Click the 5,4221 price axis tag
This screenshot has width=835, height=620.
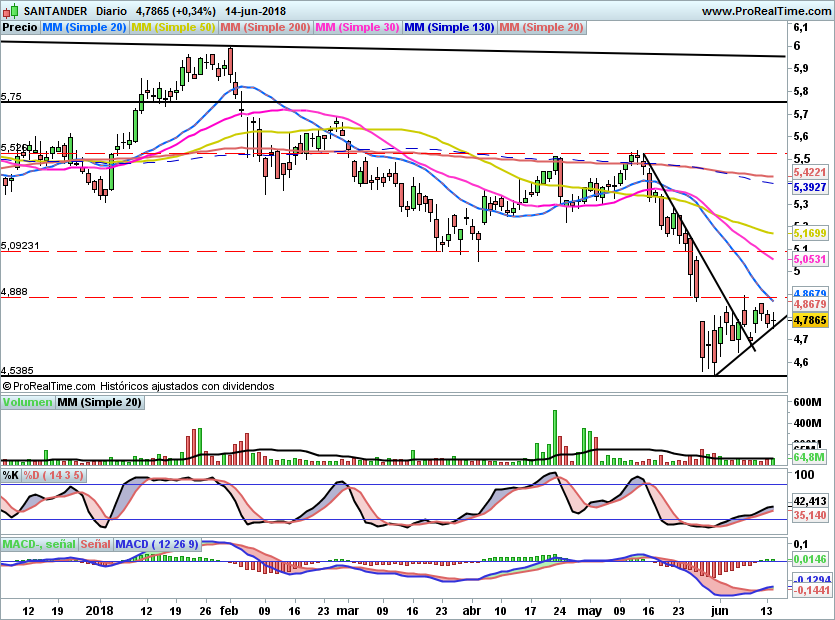pos(807,172)
